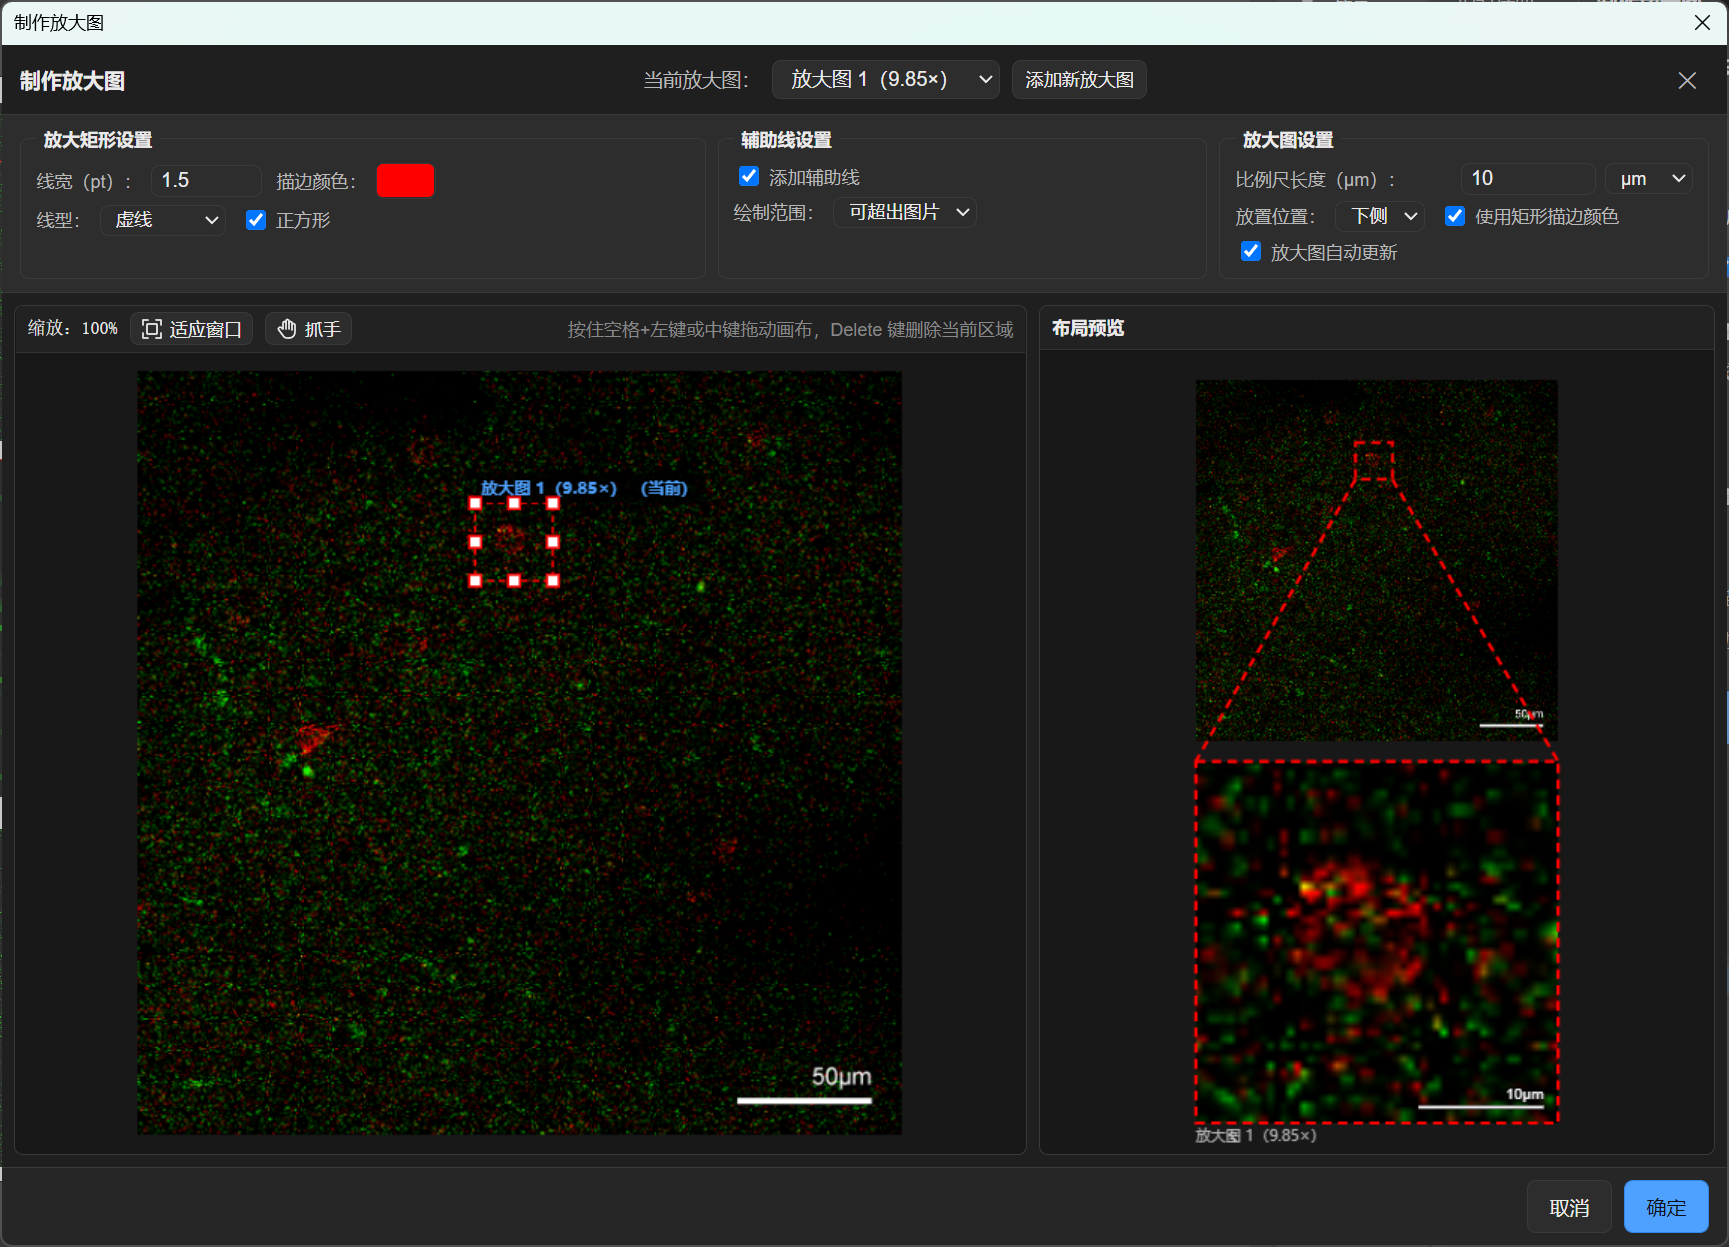Screen dimensions: 1729x1247
Task: Open the 当前放大图 dropdown
Action: point(886,80)
